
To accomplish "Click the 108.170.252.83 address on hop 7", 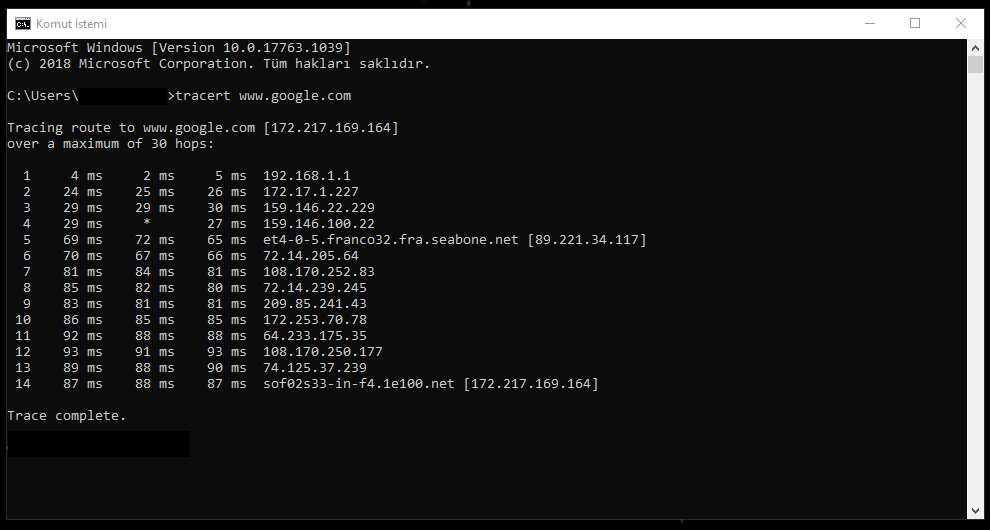I will [319, 272].
